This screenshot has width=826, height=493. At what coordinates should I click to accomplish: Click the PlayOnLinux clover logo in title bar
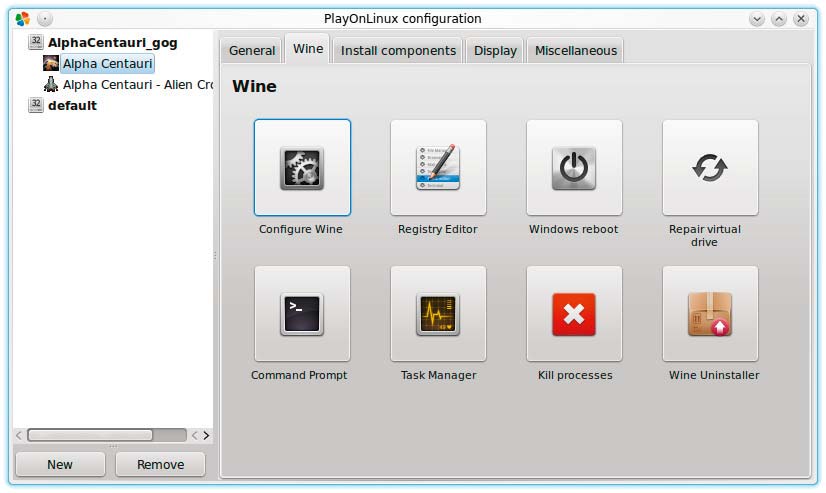(x=23, y=19)
